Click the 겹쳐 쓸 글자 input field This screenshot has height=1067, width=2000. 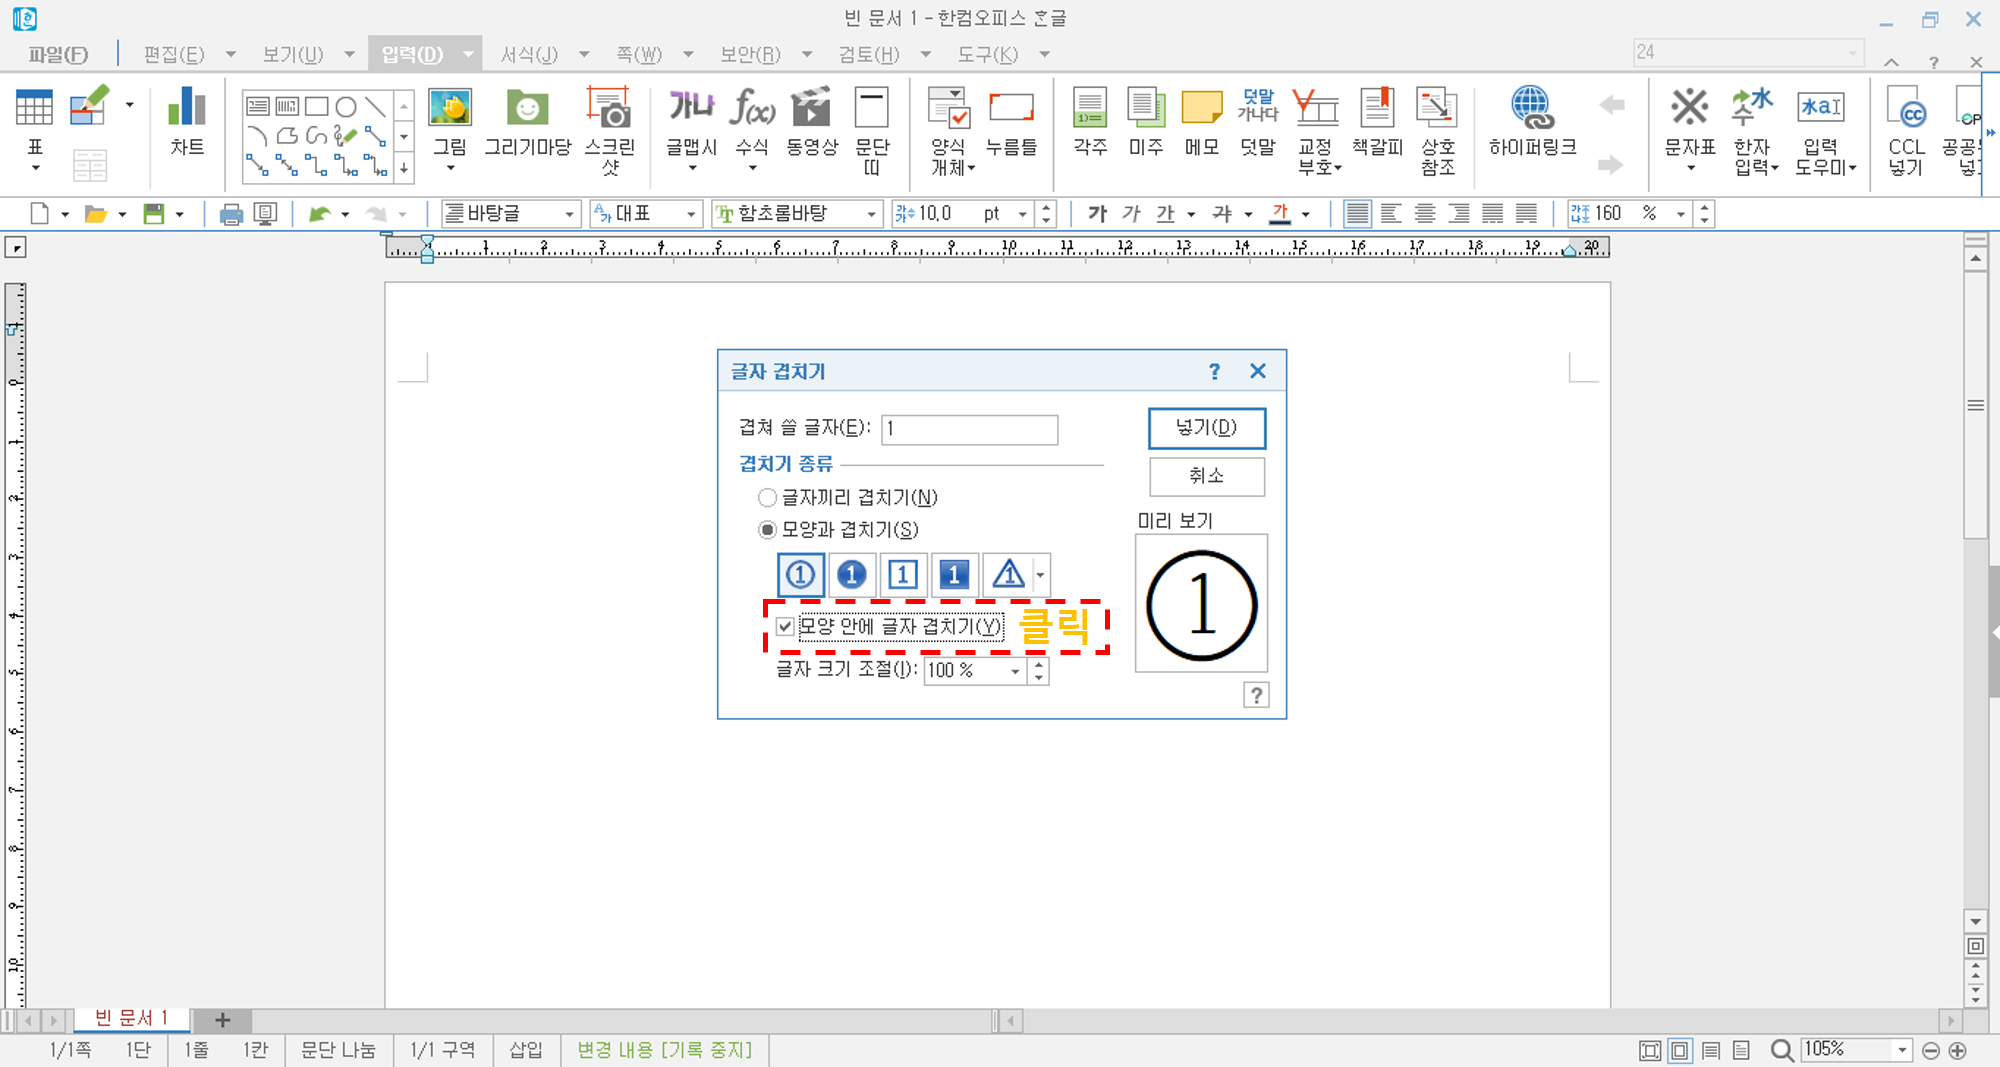969,429
